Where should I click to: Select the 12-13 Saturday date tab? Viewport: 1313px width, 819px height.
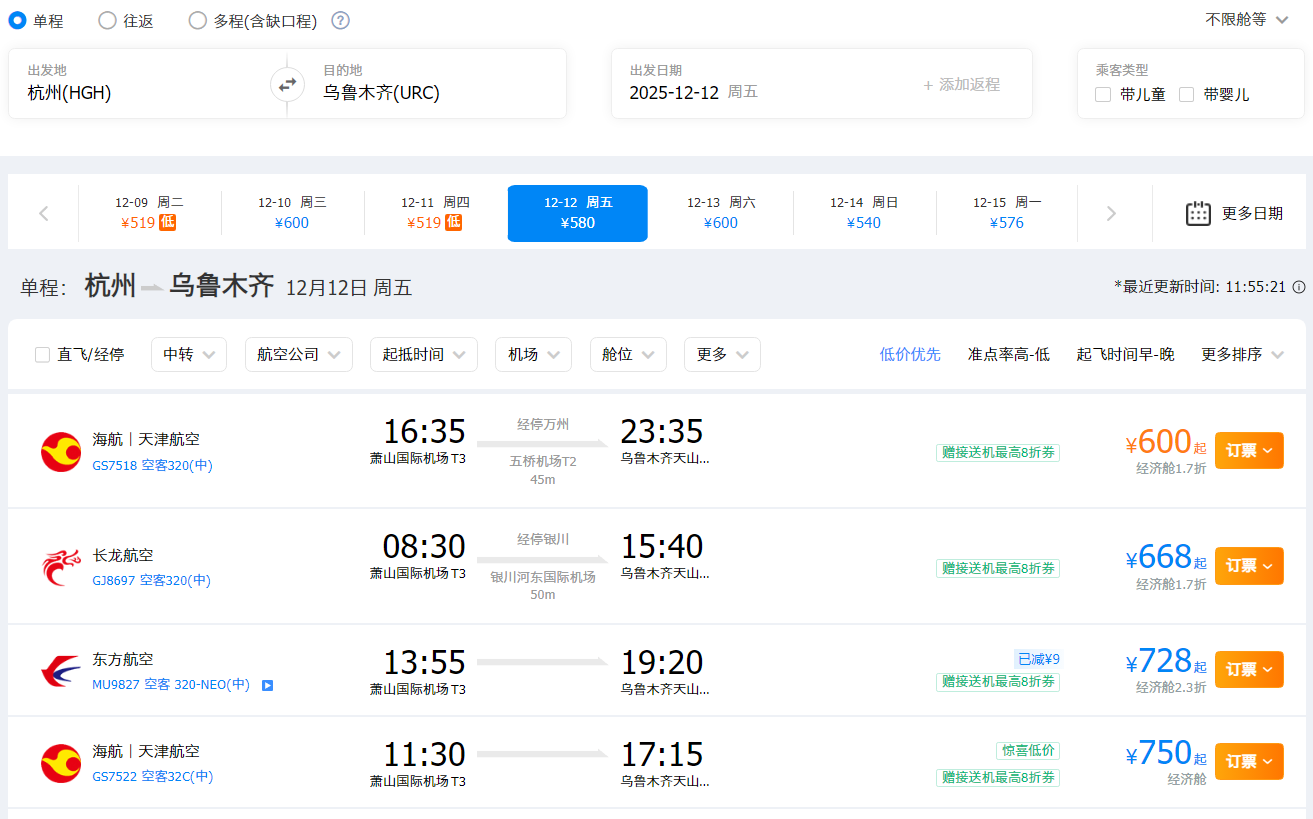click(x=721, y=213)
